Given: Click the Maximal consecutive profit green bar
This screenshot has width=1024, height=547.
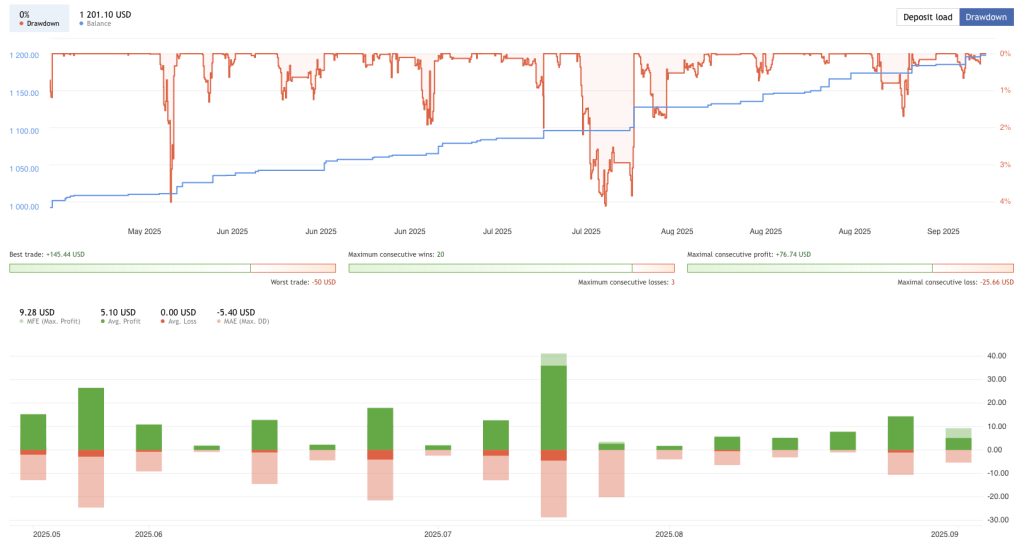Looking at the screenshot, I should point(809,267).
